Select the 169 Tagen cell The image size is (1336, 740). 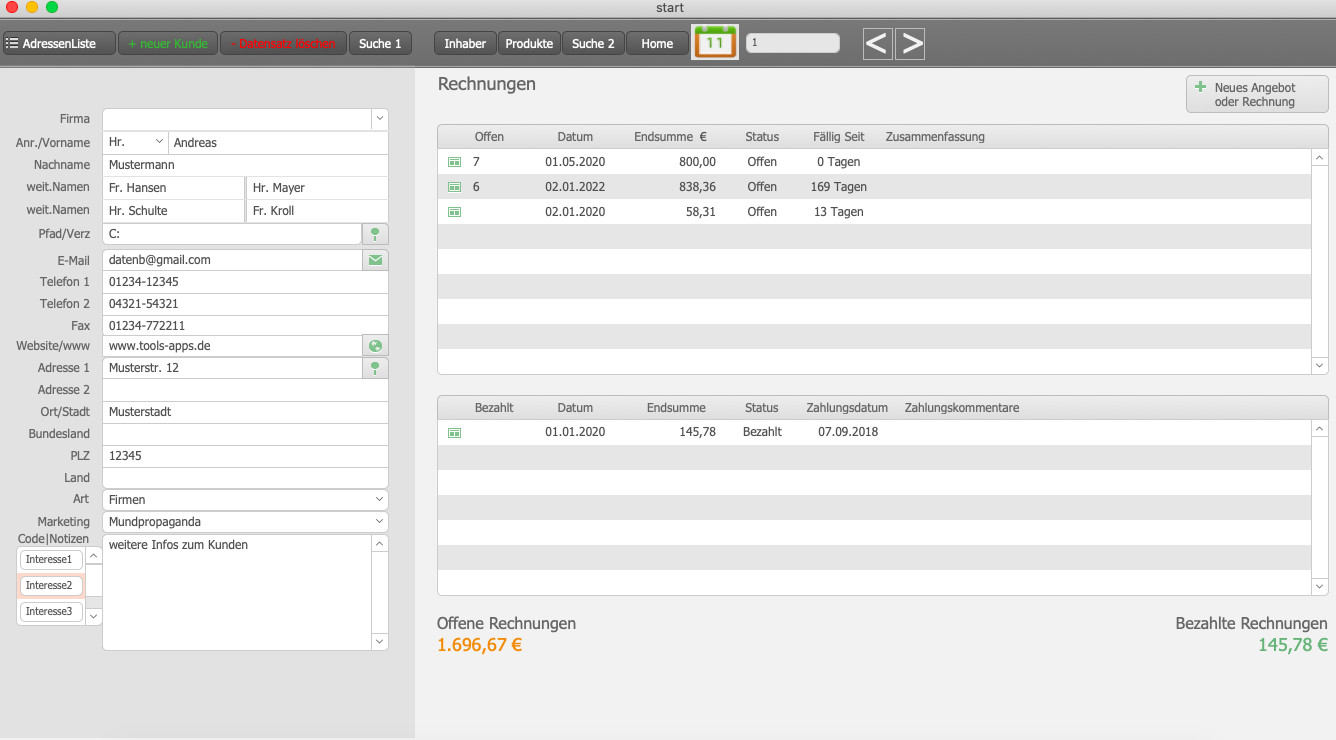click(839, 187)
